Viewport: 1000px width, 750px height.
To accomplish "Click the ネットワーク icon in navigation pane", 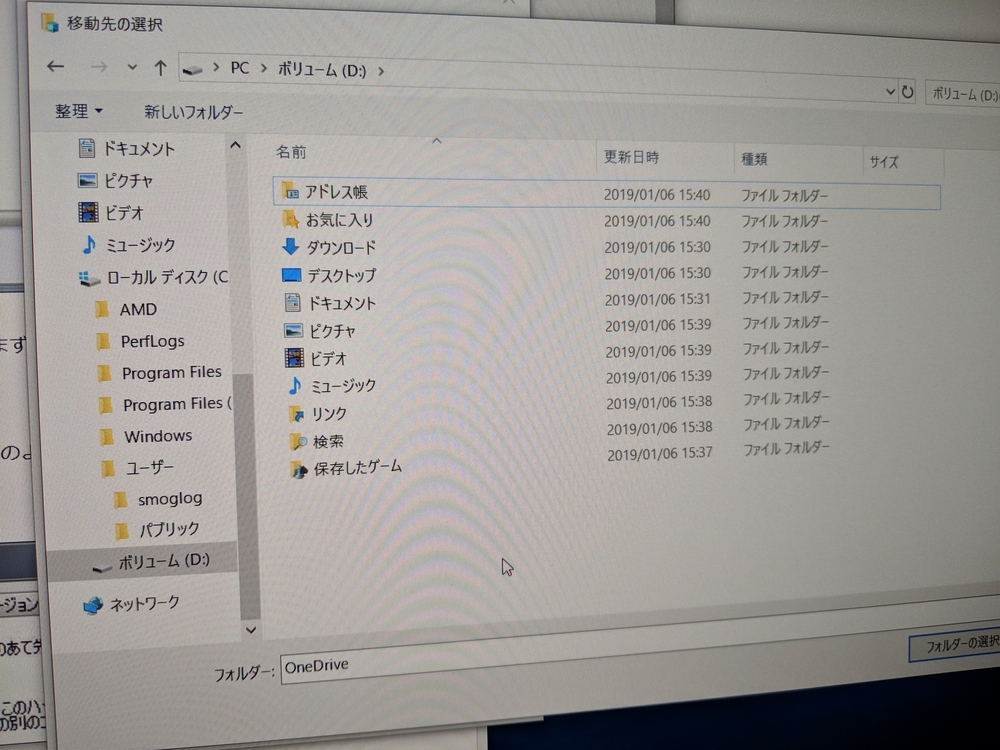I will coord(93,605).
